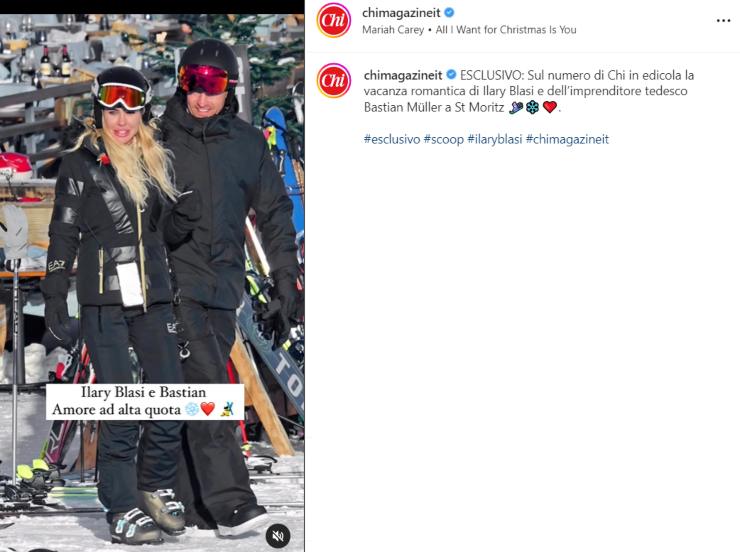Click the snowflake emoji in the caption
The image size is (740, 552).
tap(533, 108)
